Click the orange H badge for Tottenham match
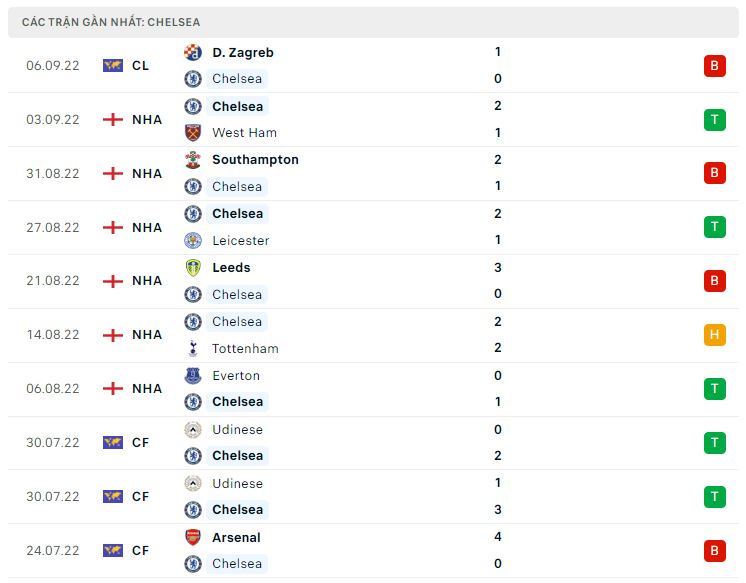Image resolution: width=746 pixels, height=583 pixels. pos(714,335)
